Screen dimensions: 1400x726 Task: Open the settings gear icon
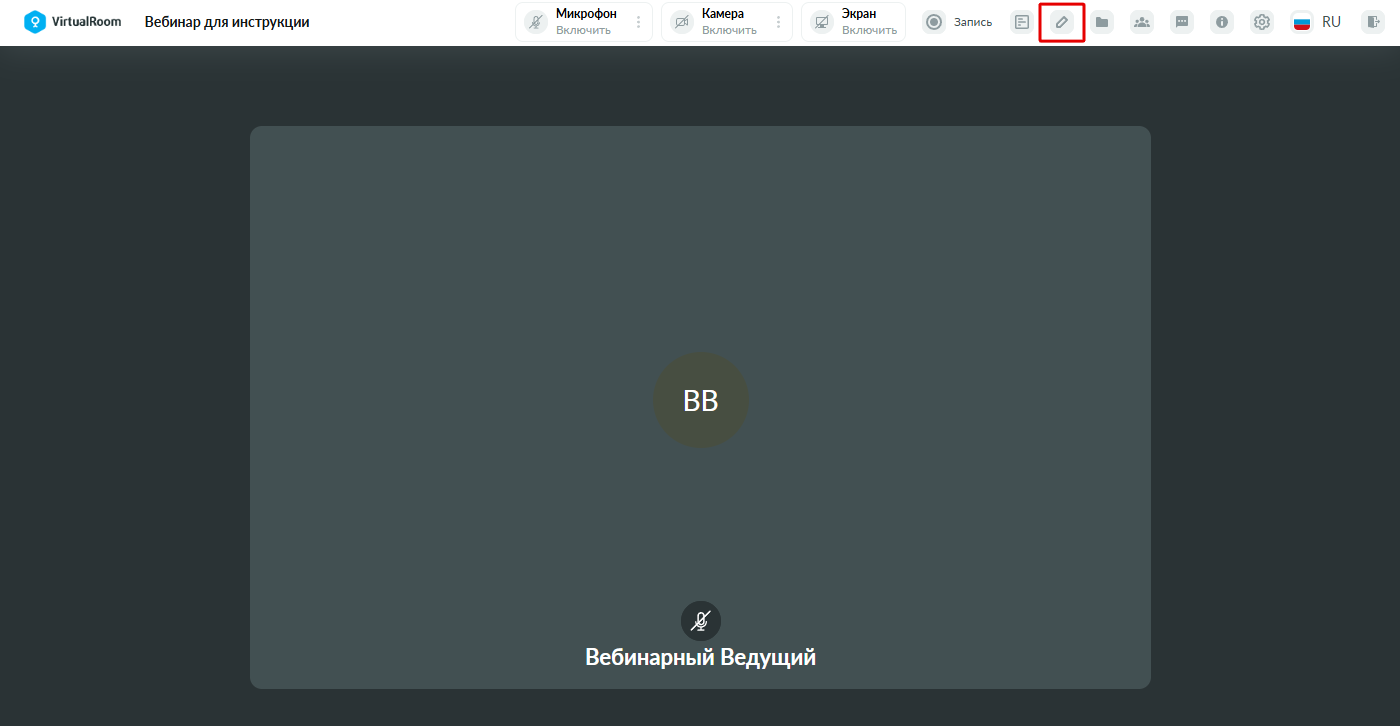pyautogui.click(x=1262, y=22)
